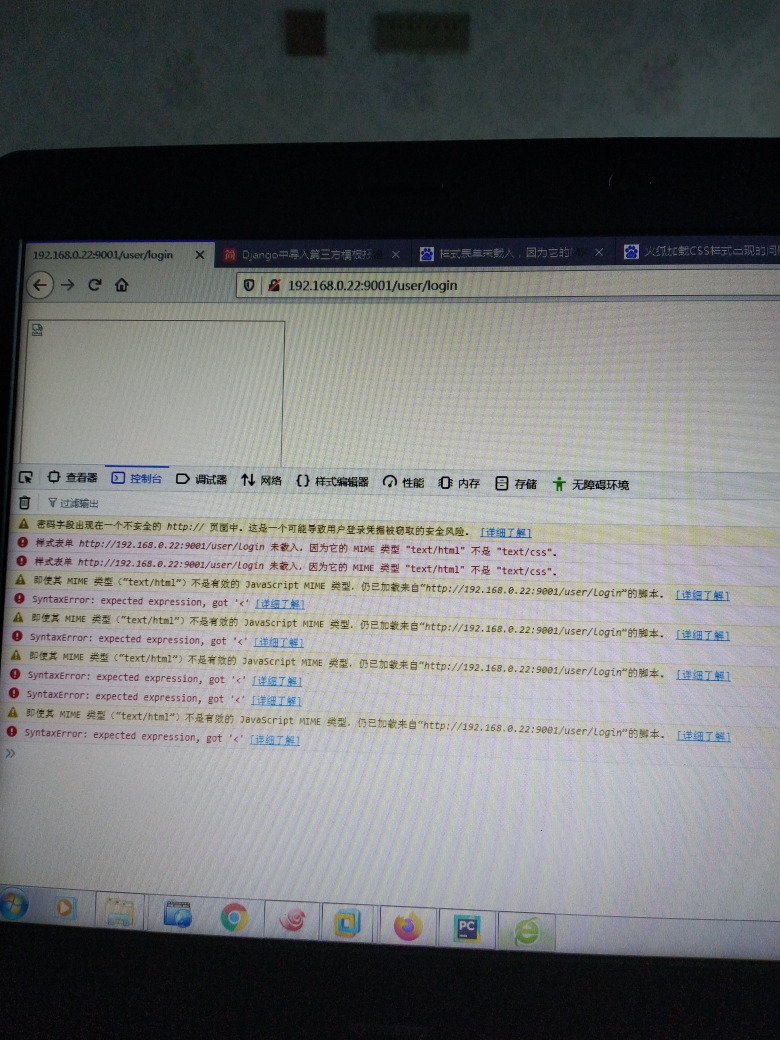Open the 网络 network panel

(262, 480)
